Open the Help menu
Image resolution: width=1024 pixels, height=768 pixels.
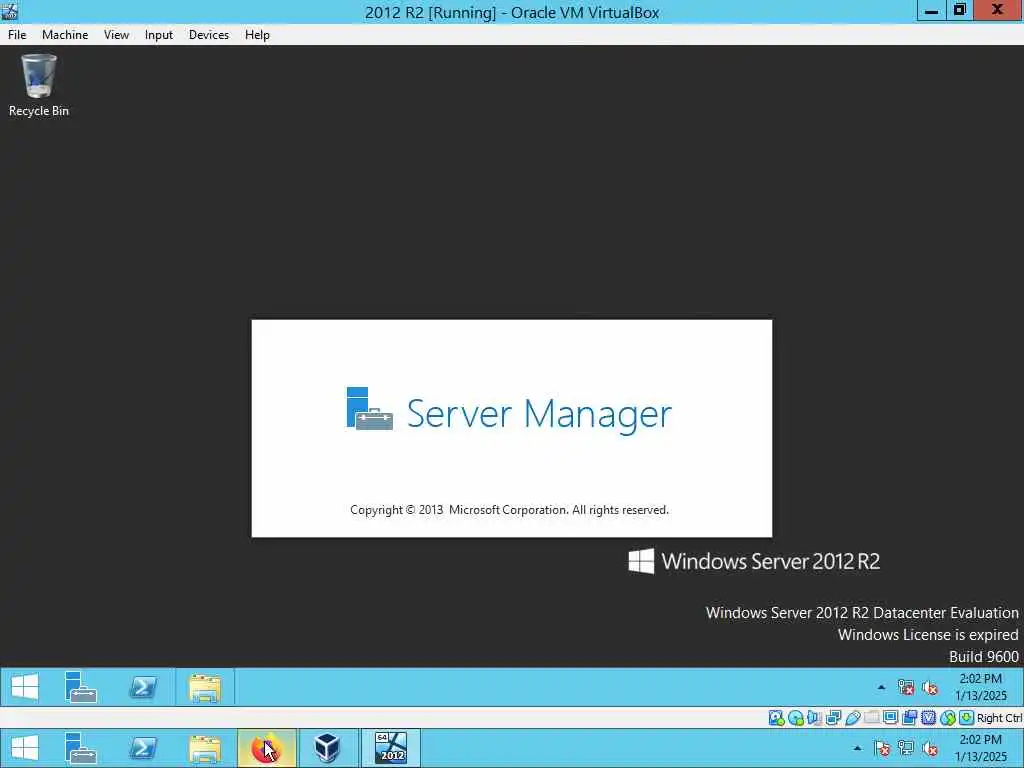point(257,35)
